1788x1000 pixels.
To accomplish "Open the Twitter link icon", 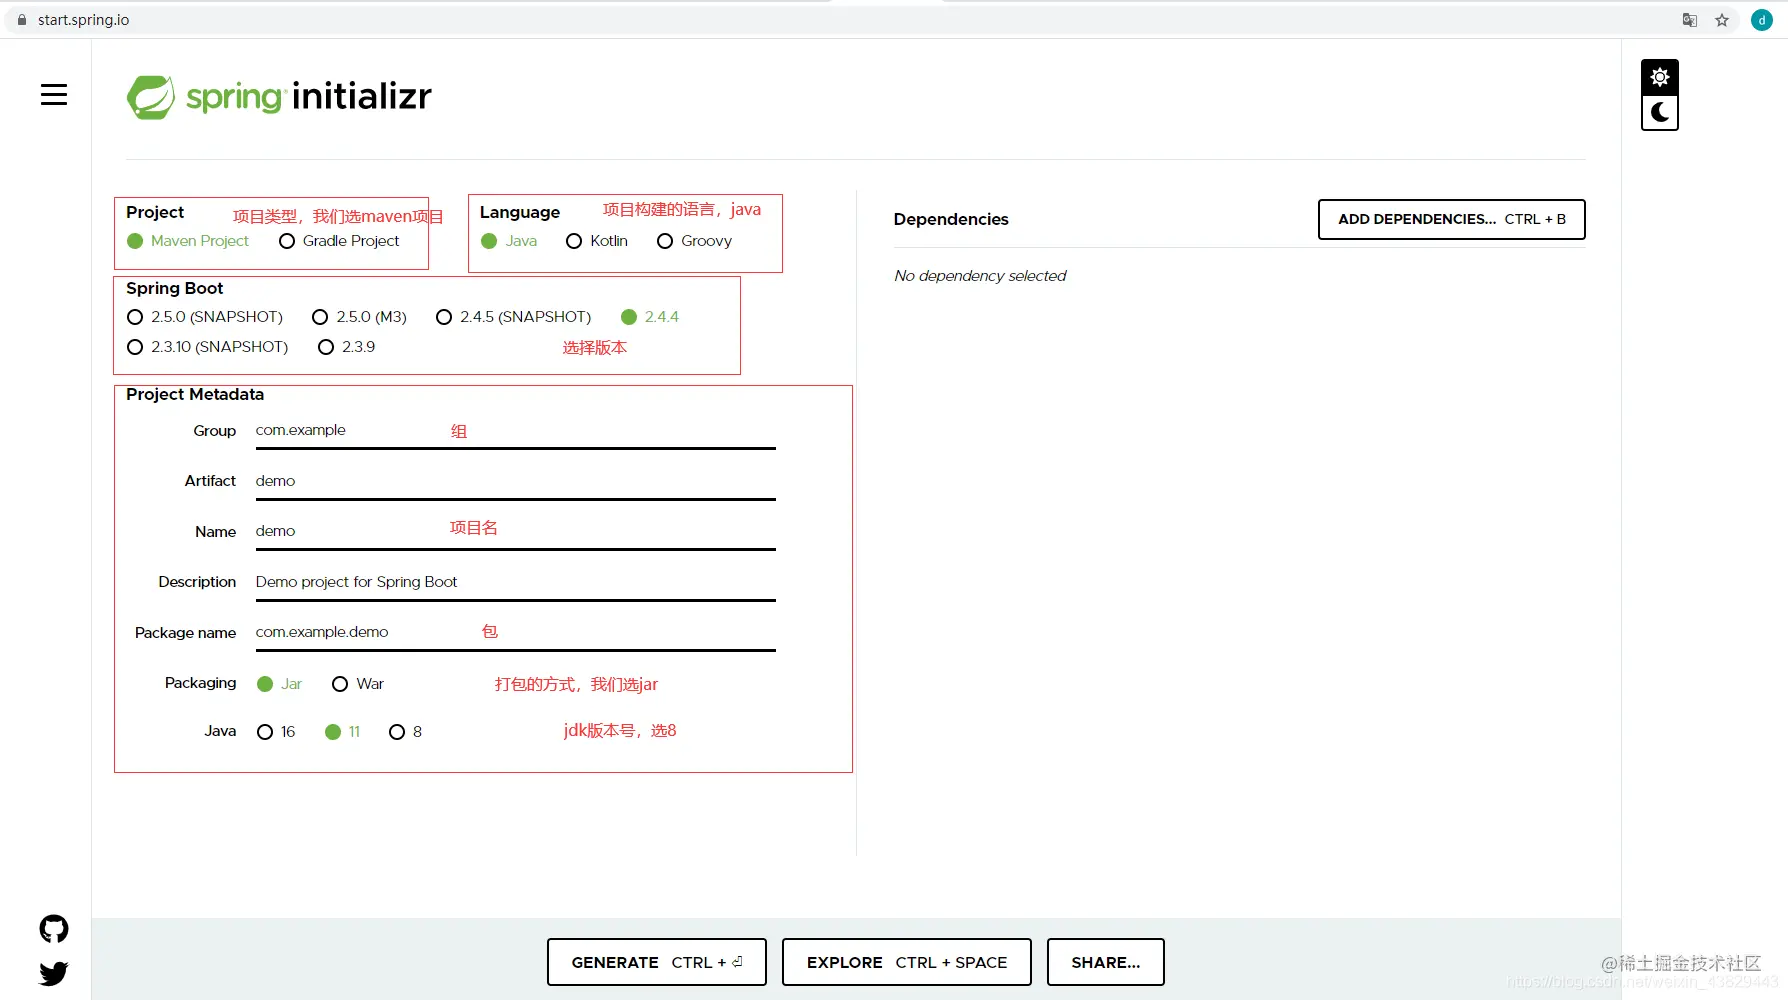I will [x=54, y=973].
